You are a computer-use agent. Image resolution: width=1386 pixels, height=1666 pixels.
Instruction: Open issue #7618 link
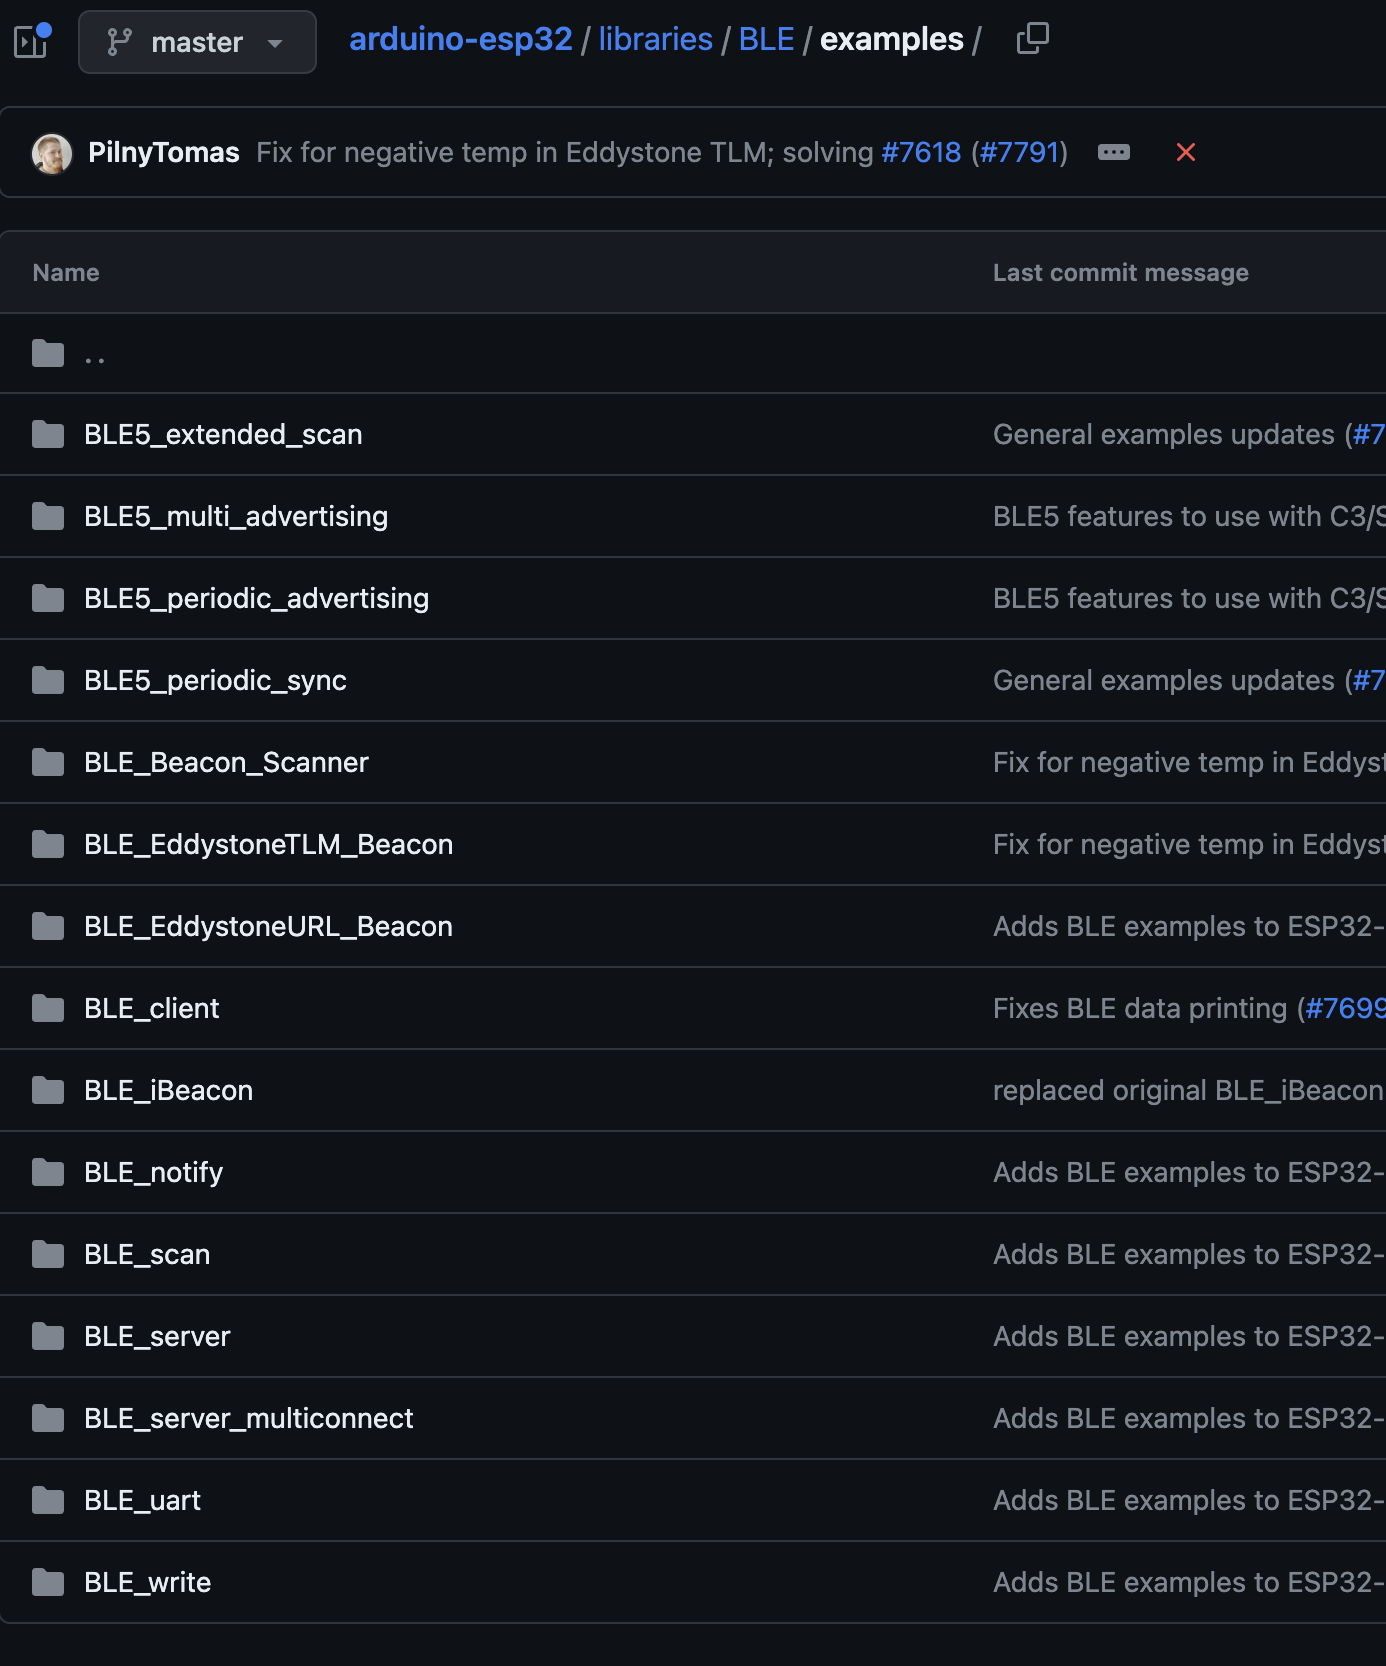tap(921, 152)
